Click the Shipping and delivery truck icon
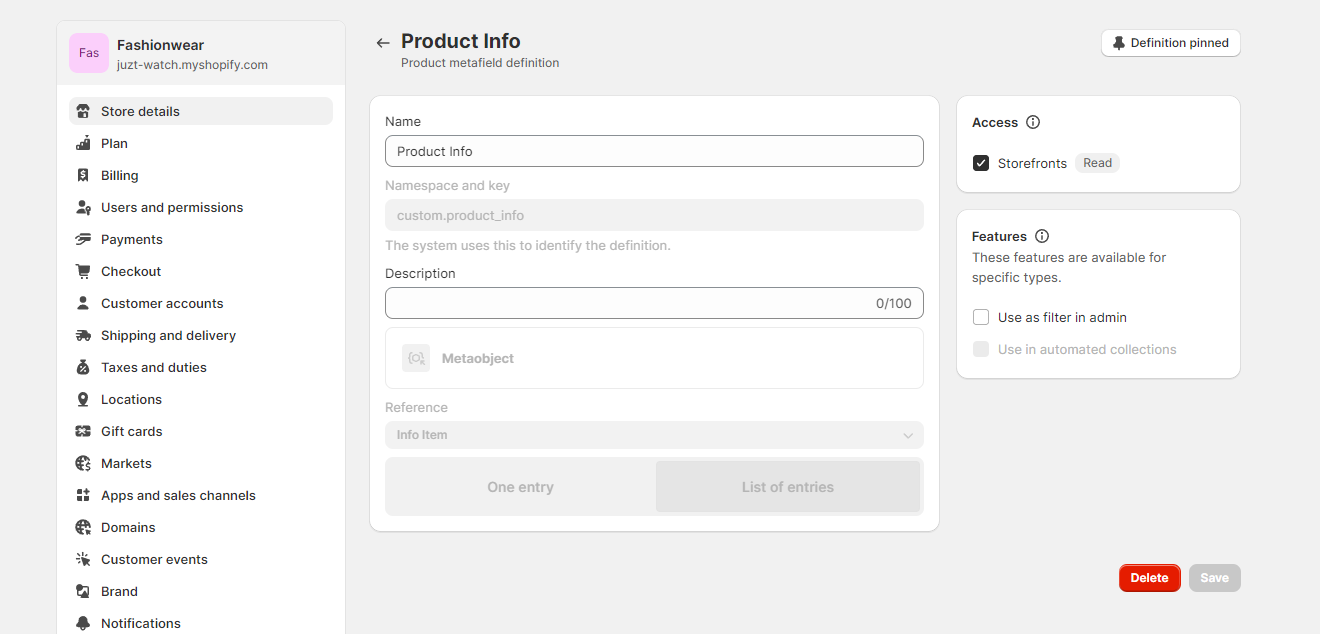 coord(83,335)
